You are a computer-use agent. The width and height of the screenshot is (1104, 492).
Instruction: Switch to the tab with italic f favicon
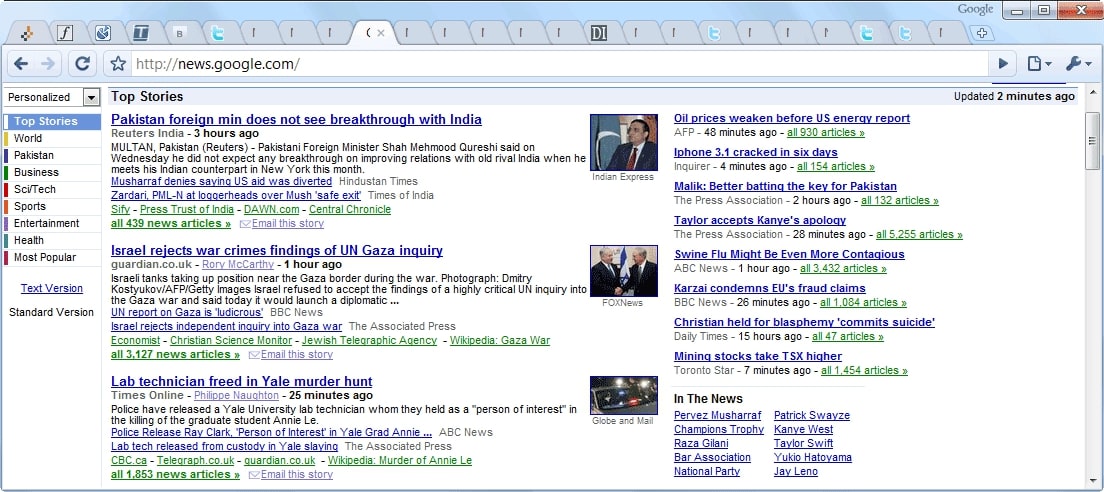tap(65, 33)
